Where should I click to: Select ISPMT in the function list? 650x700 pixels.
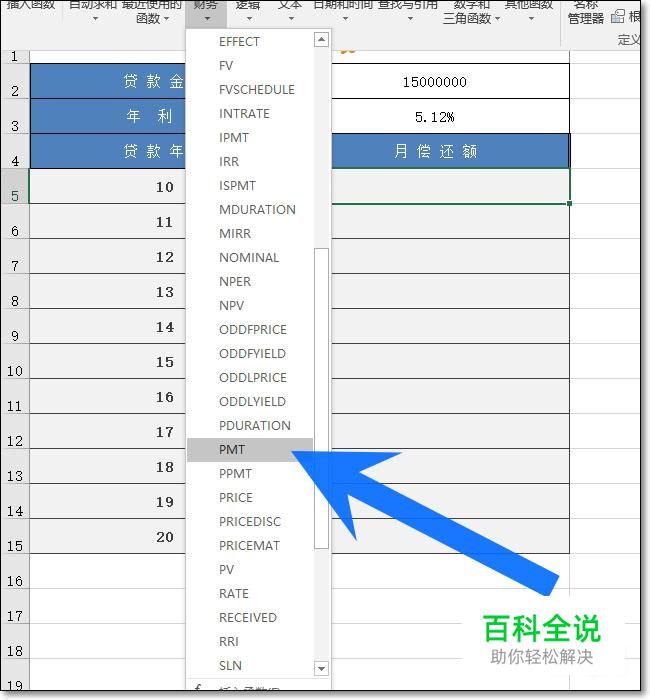pos(250,186)
